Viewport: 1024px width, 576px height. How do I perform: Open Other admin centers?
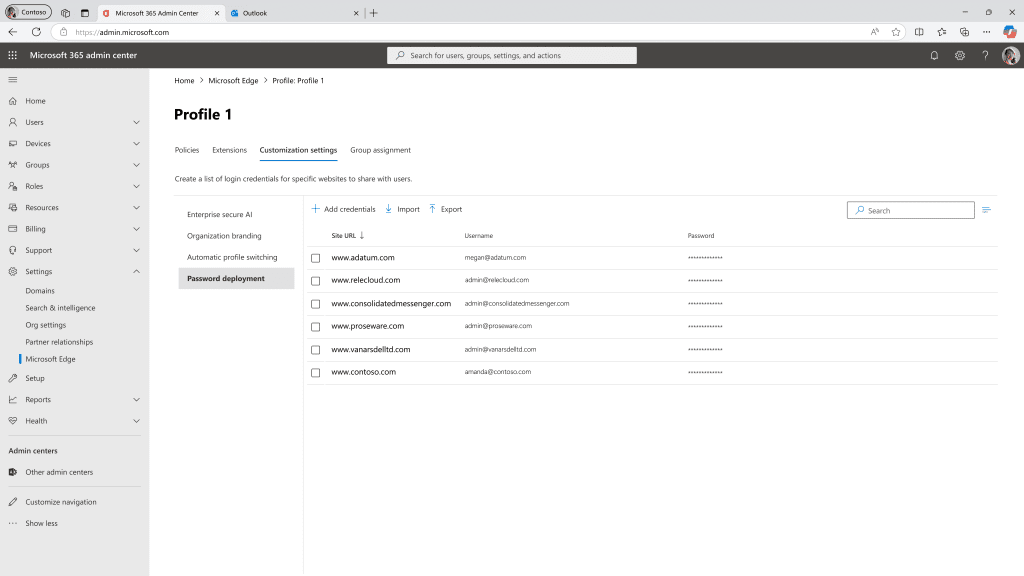(59, 472)
